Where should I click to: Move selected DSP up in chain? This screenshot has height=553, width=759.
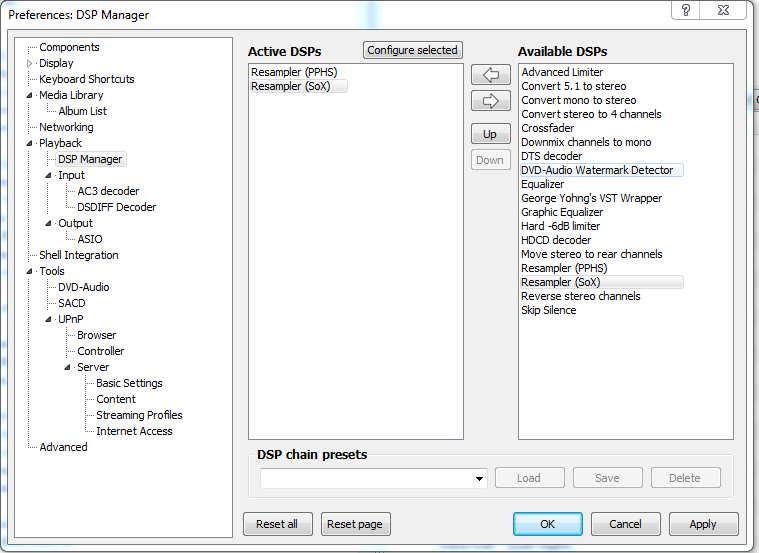[x=491, y=134]
